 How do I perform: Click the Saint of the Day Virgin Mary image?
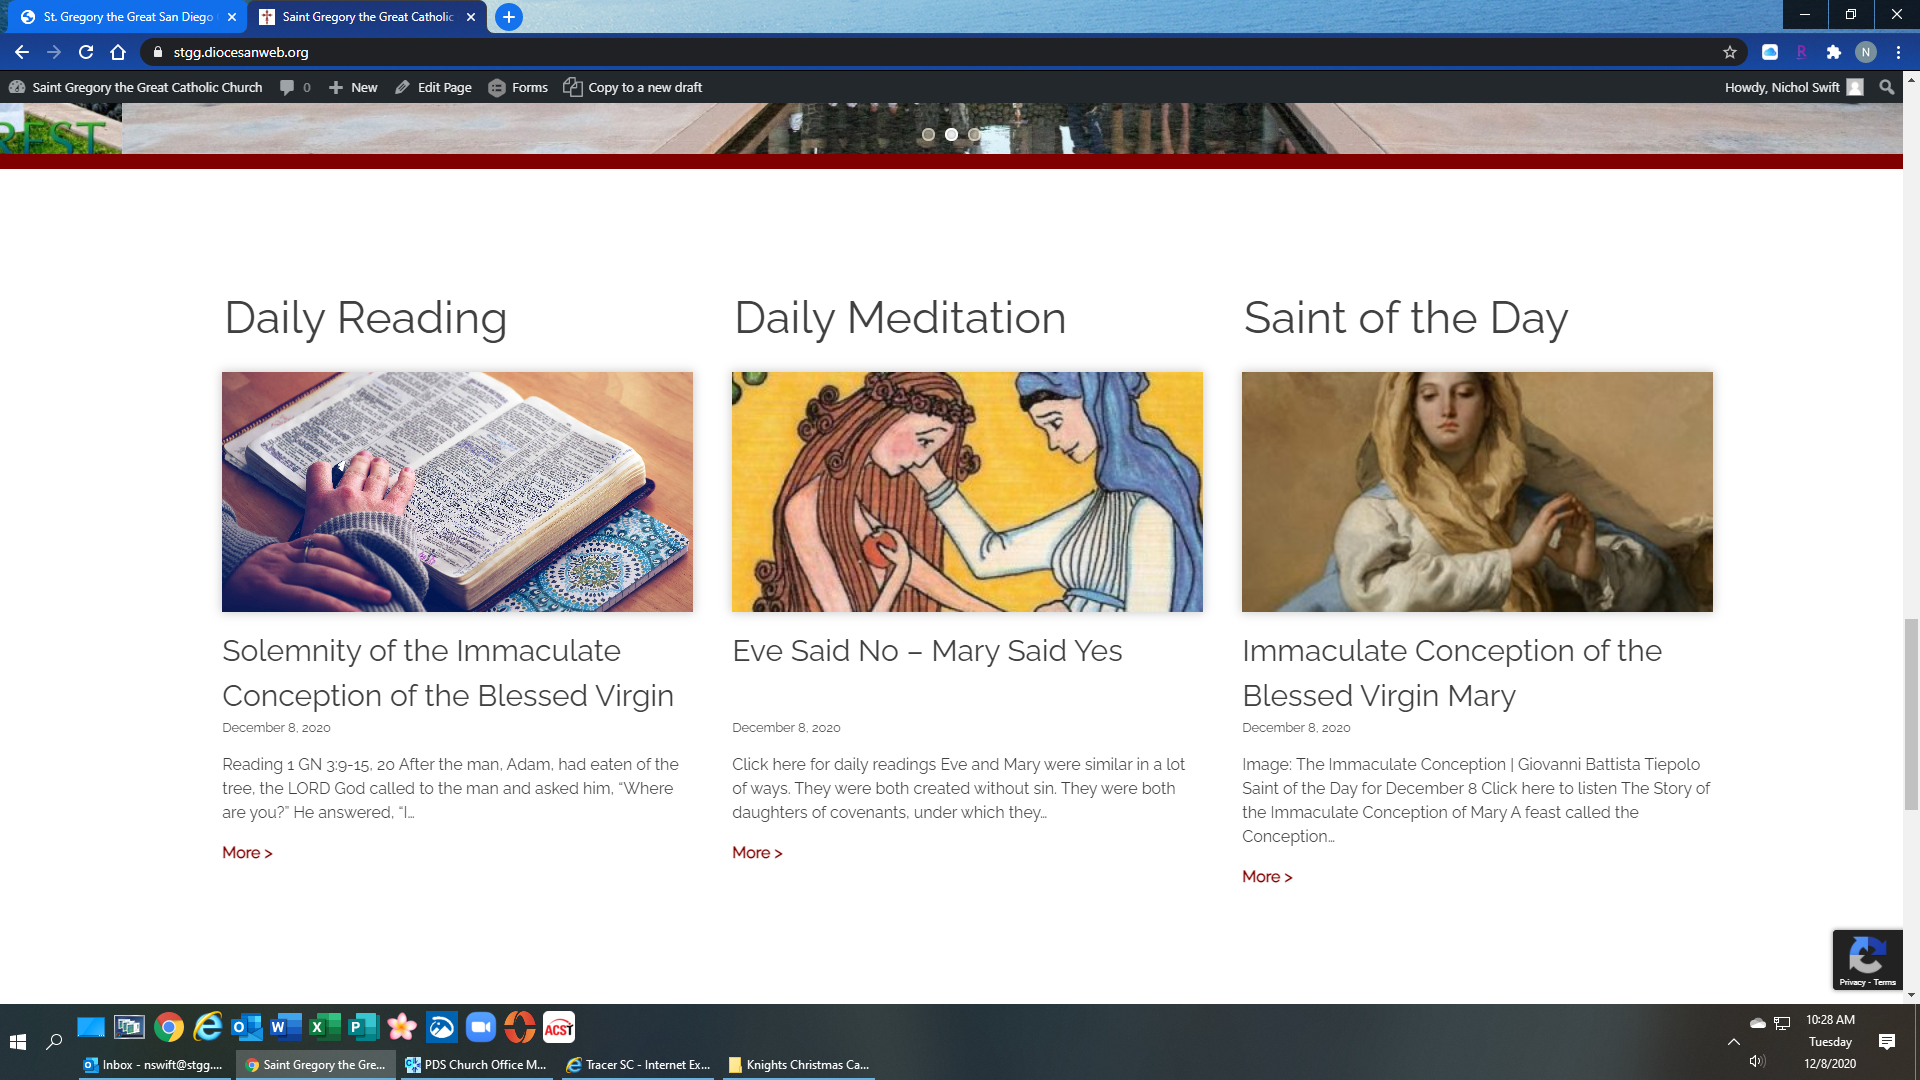[x=1476, y=491]
